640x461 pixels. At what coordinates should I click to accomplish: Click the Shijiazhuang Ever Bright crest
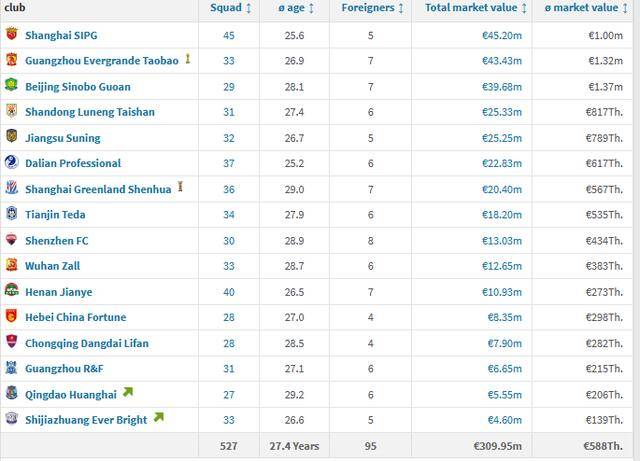tap(11, 419)
